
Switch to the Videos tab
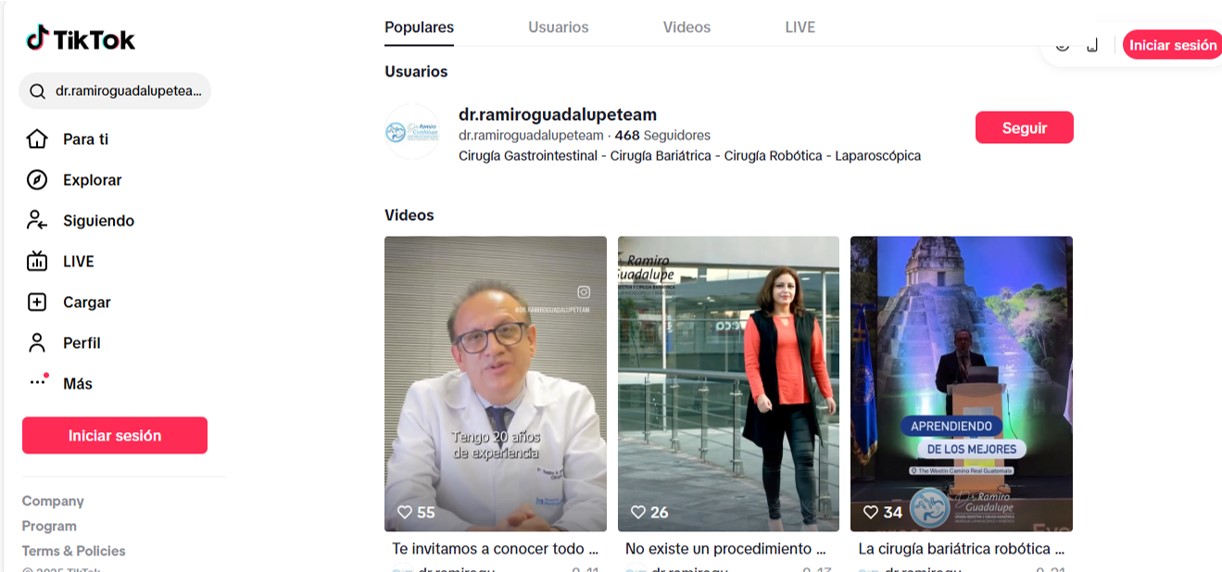tap(686, 27)
